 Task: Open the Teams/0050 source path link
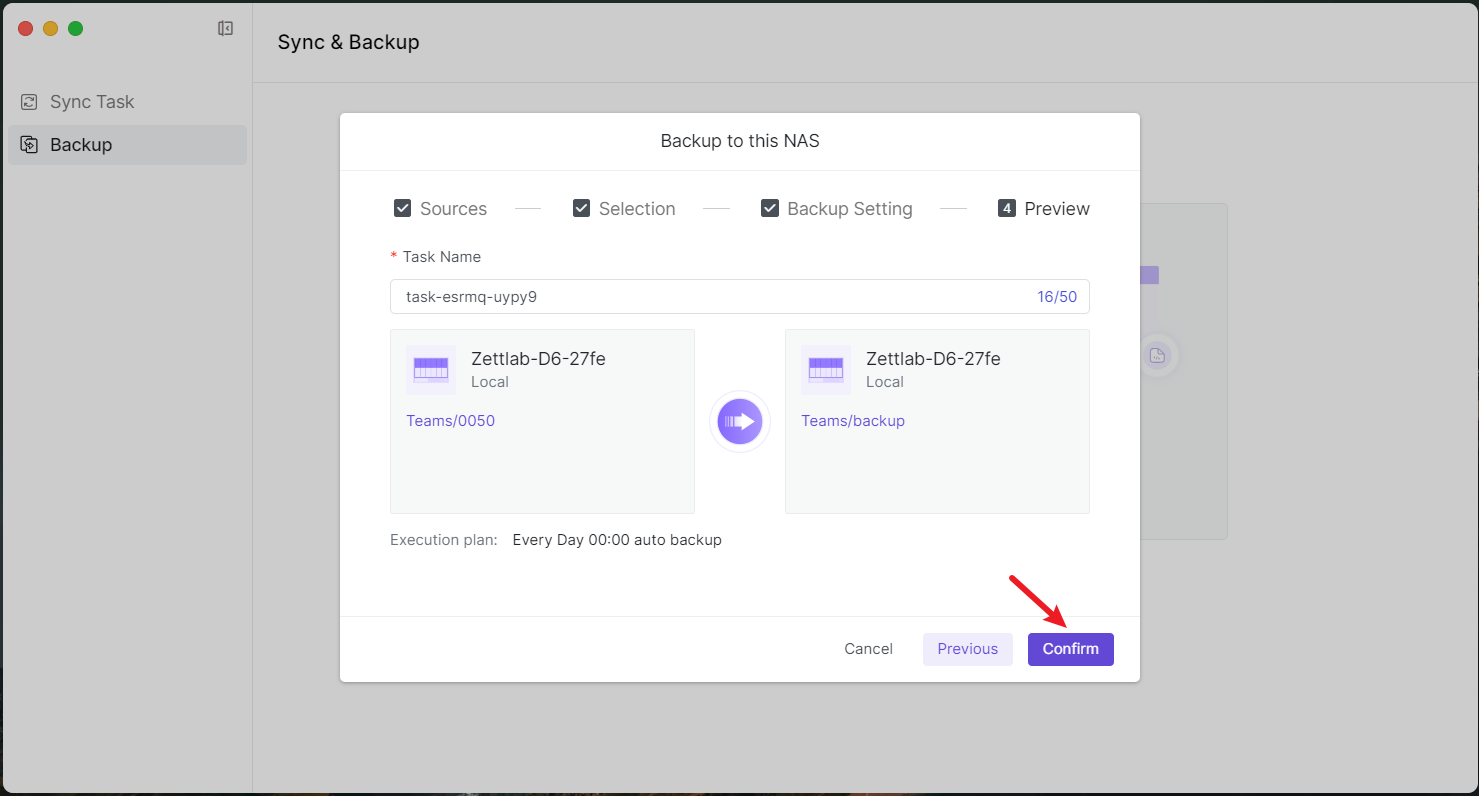click(x=450, y=421)
